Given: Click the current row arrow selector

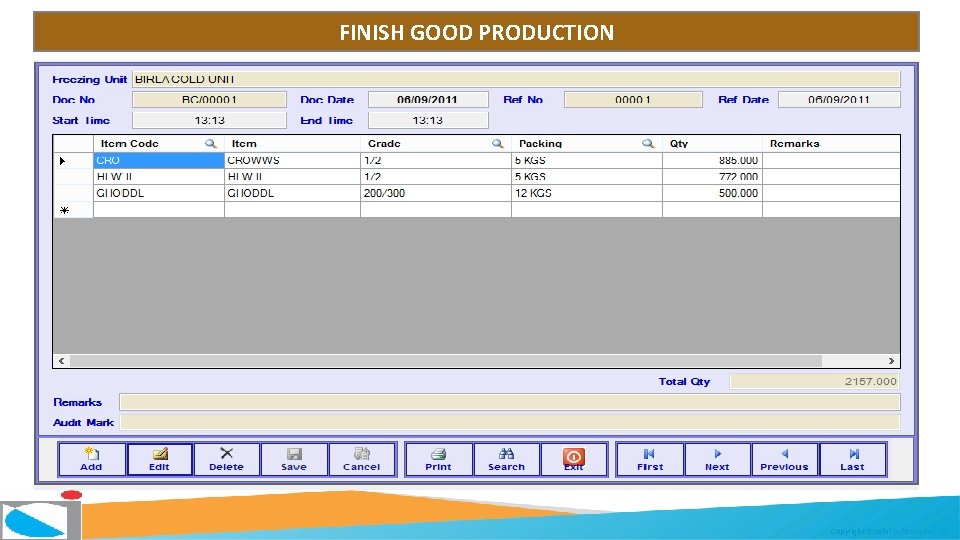Looking at the screenshot, I should click(x=62, y=160).
